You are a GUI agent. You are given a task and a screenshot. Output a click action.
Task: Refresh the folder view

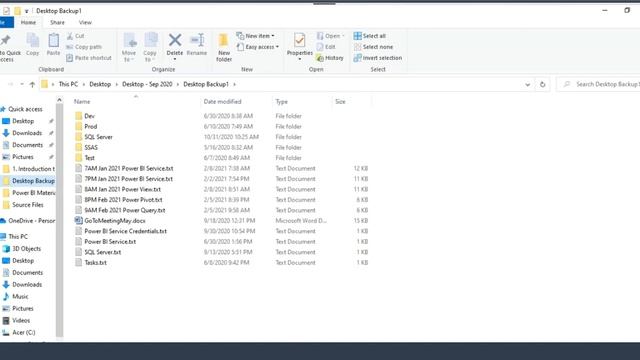tap(542, 84)
